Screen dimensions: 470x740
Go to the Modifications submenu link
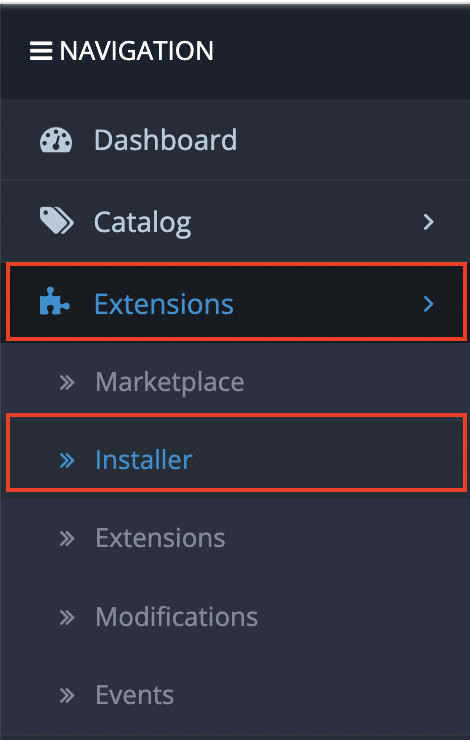click(176, 616)
